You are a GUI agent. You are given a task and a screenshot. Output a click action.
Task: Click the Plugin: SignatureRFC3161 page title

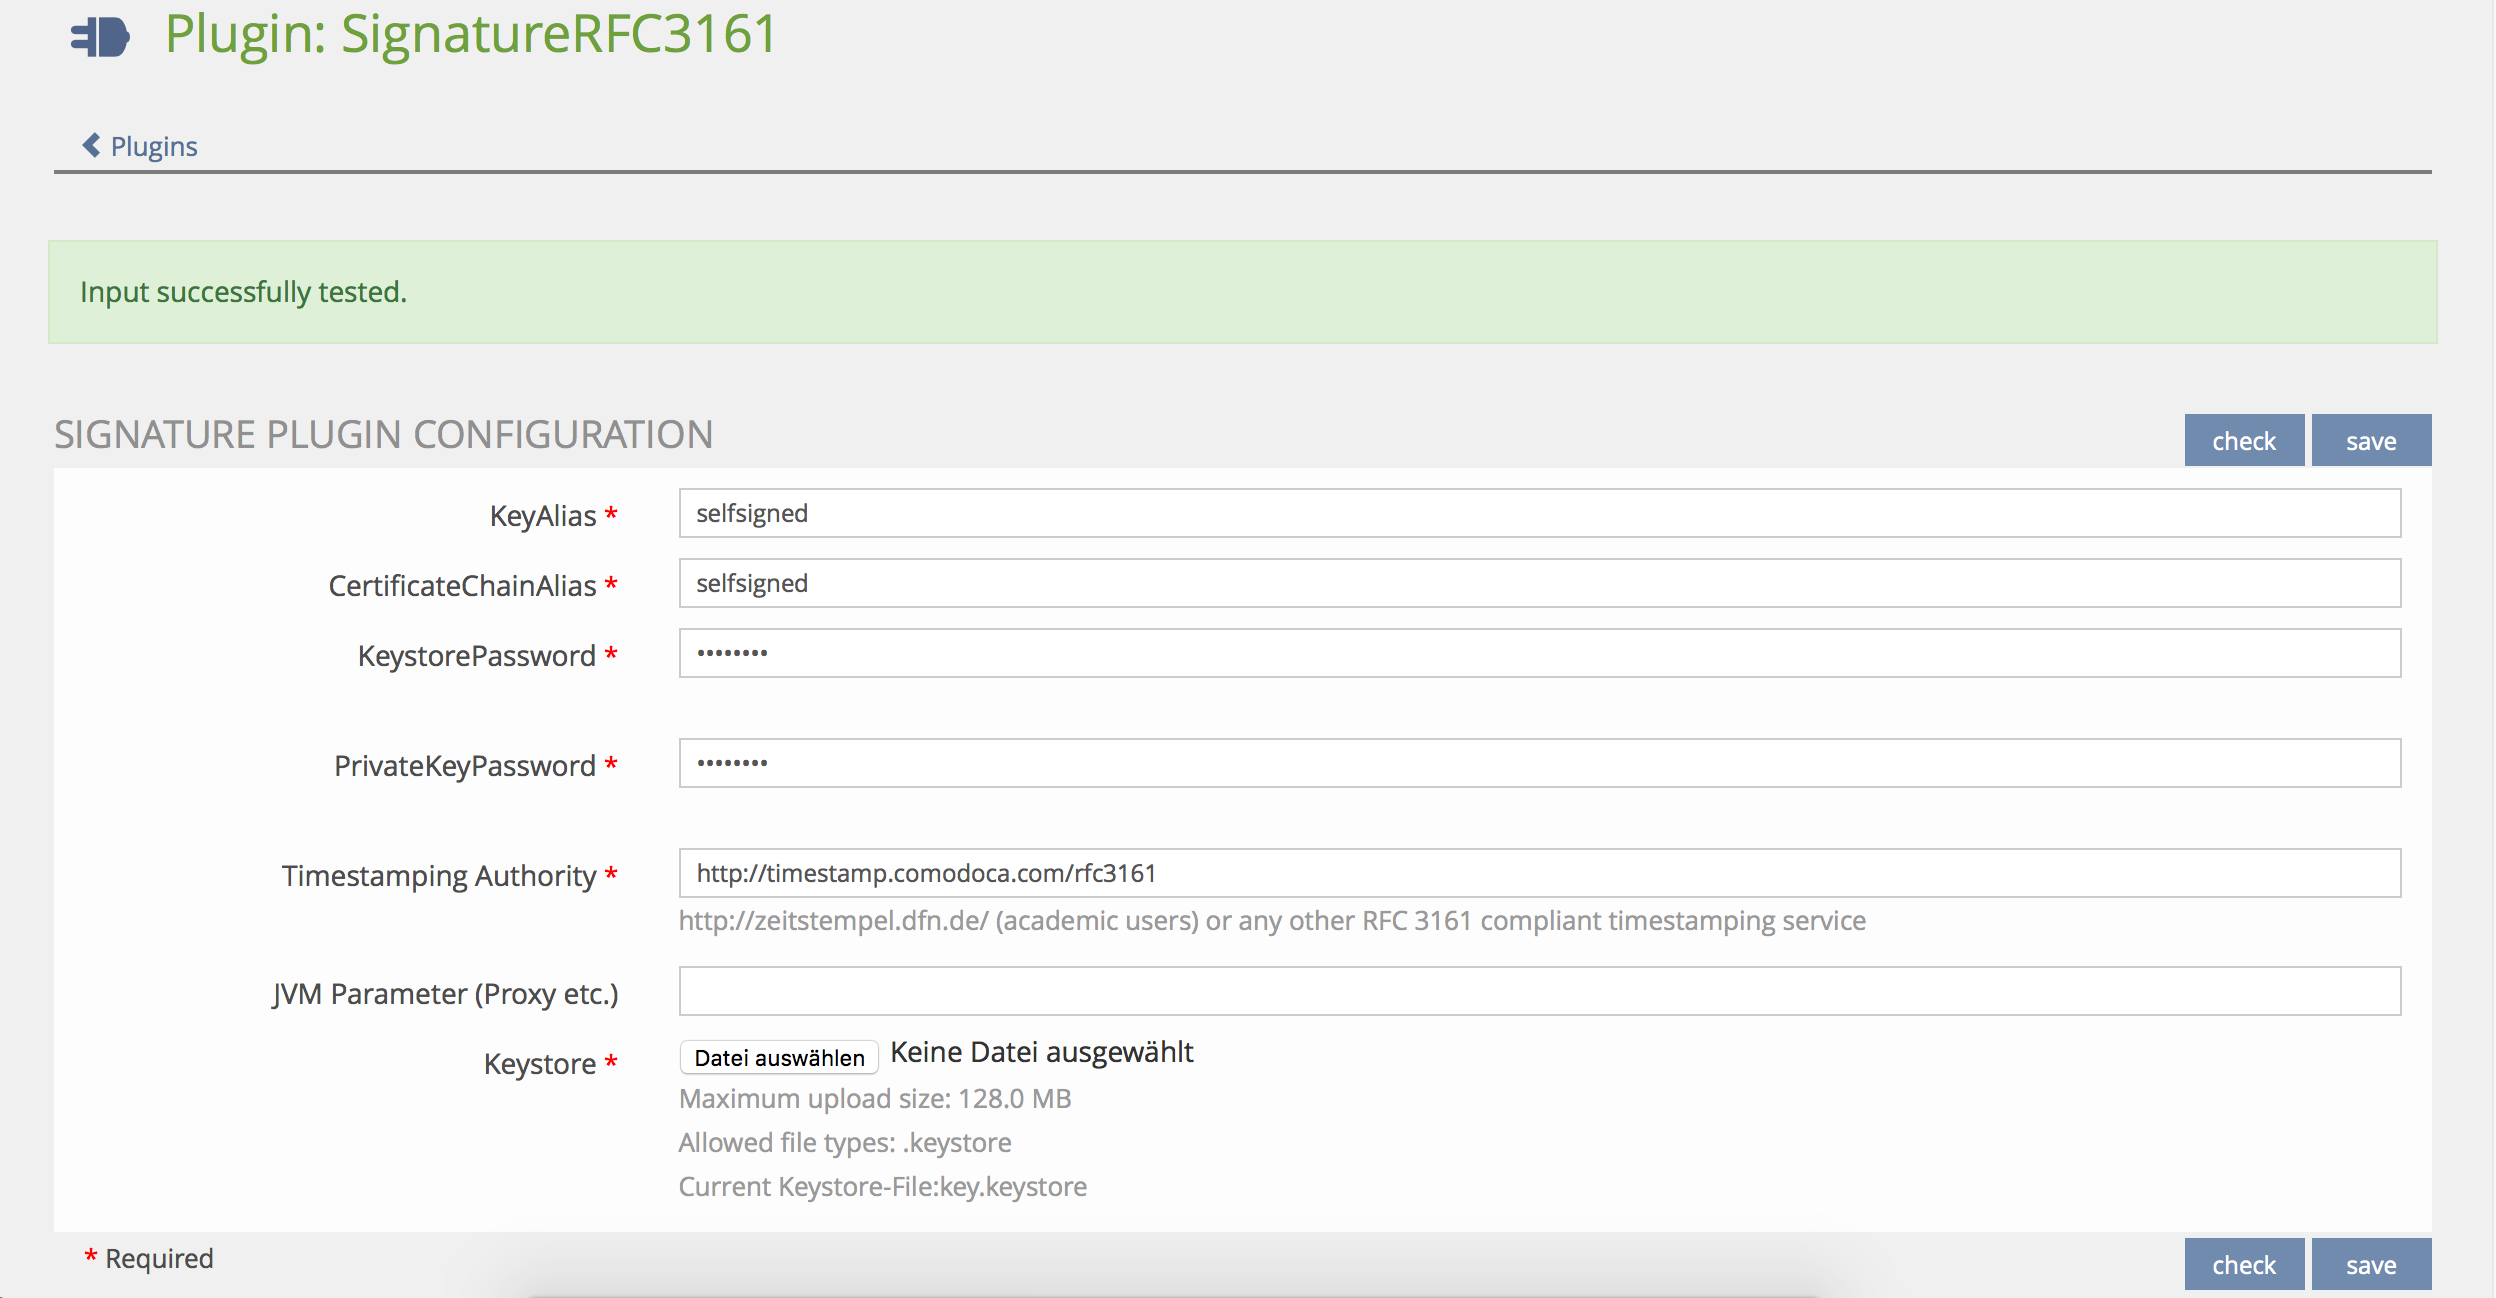(470, 34)
